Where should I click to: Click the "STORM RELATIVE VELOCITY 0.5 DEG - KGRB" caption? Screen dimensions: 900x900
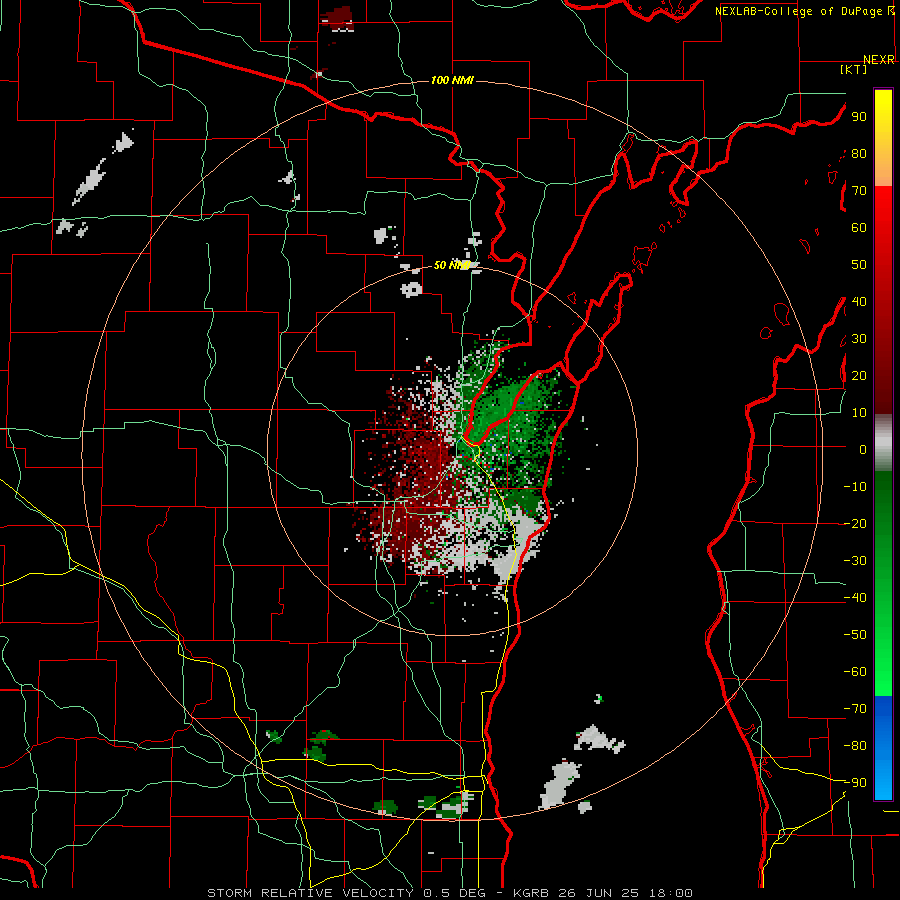[378, 893]
